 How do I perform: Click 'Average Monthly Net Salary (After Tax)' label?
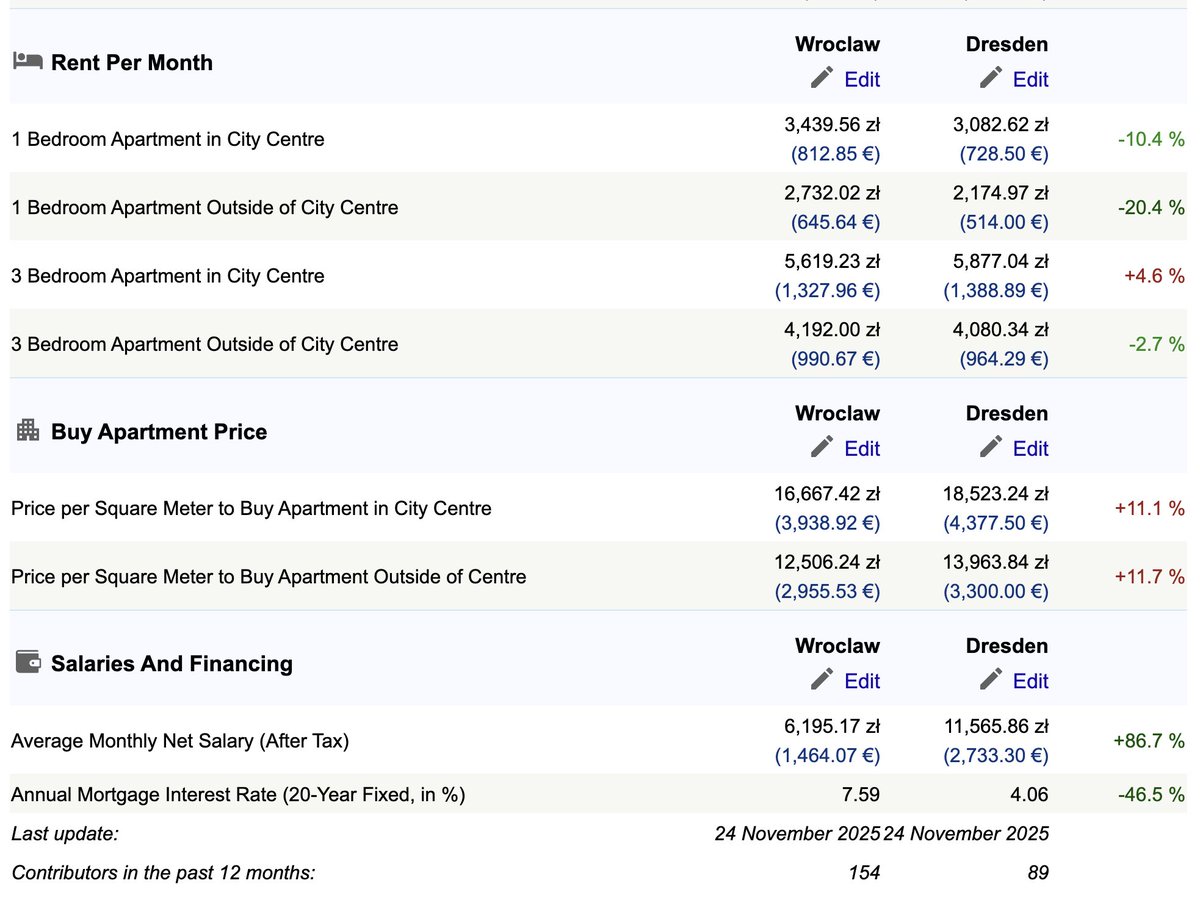pos(180,742)
